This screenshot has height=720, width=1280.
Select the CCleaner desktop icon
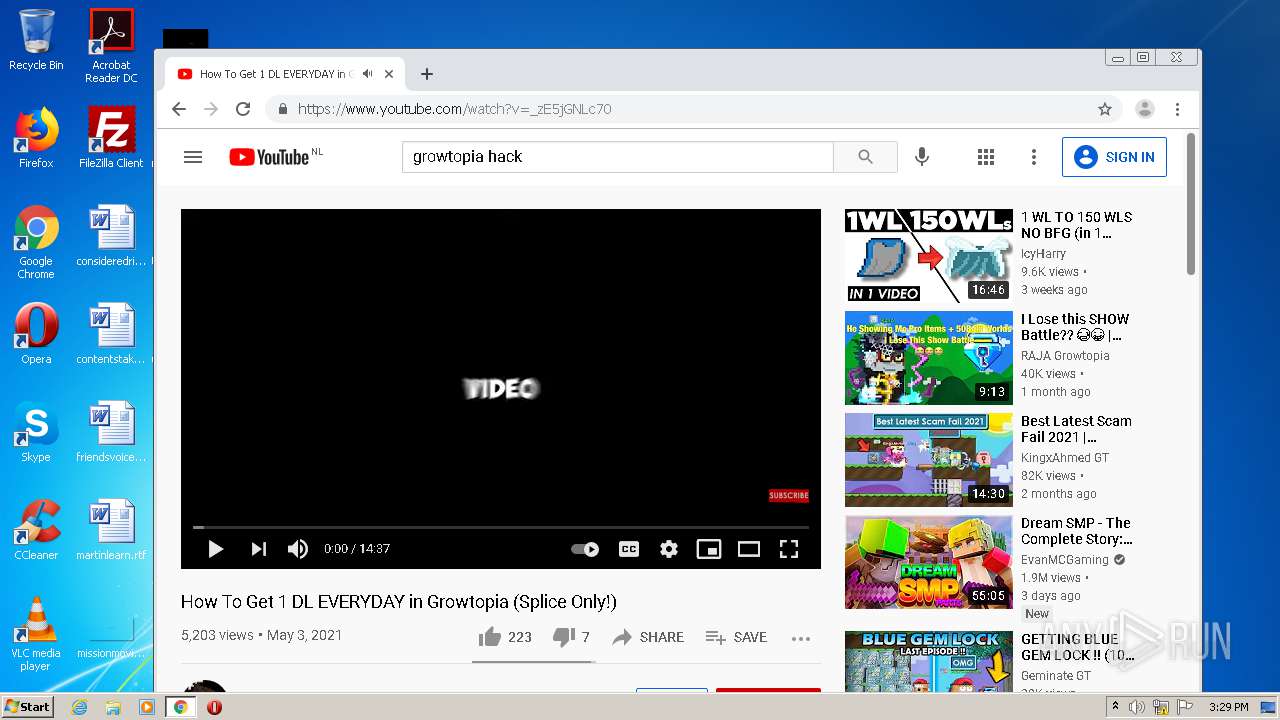coord(36,530)
